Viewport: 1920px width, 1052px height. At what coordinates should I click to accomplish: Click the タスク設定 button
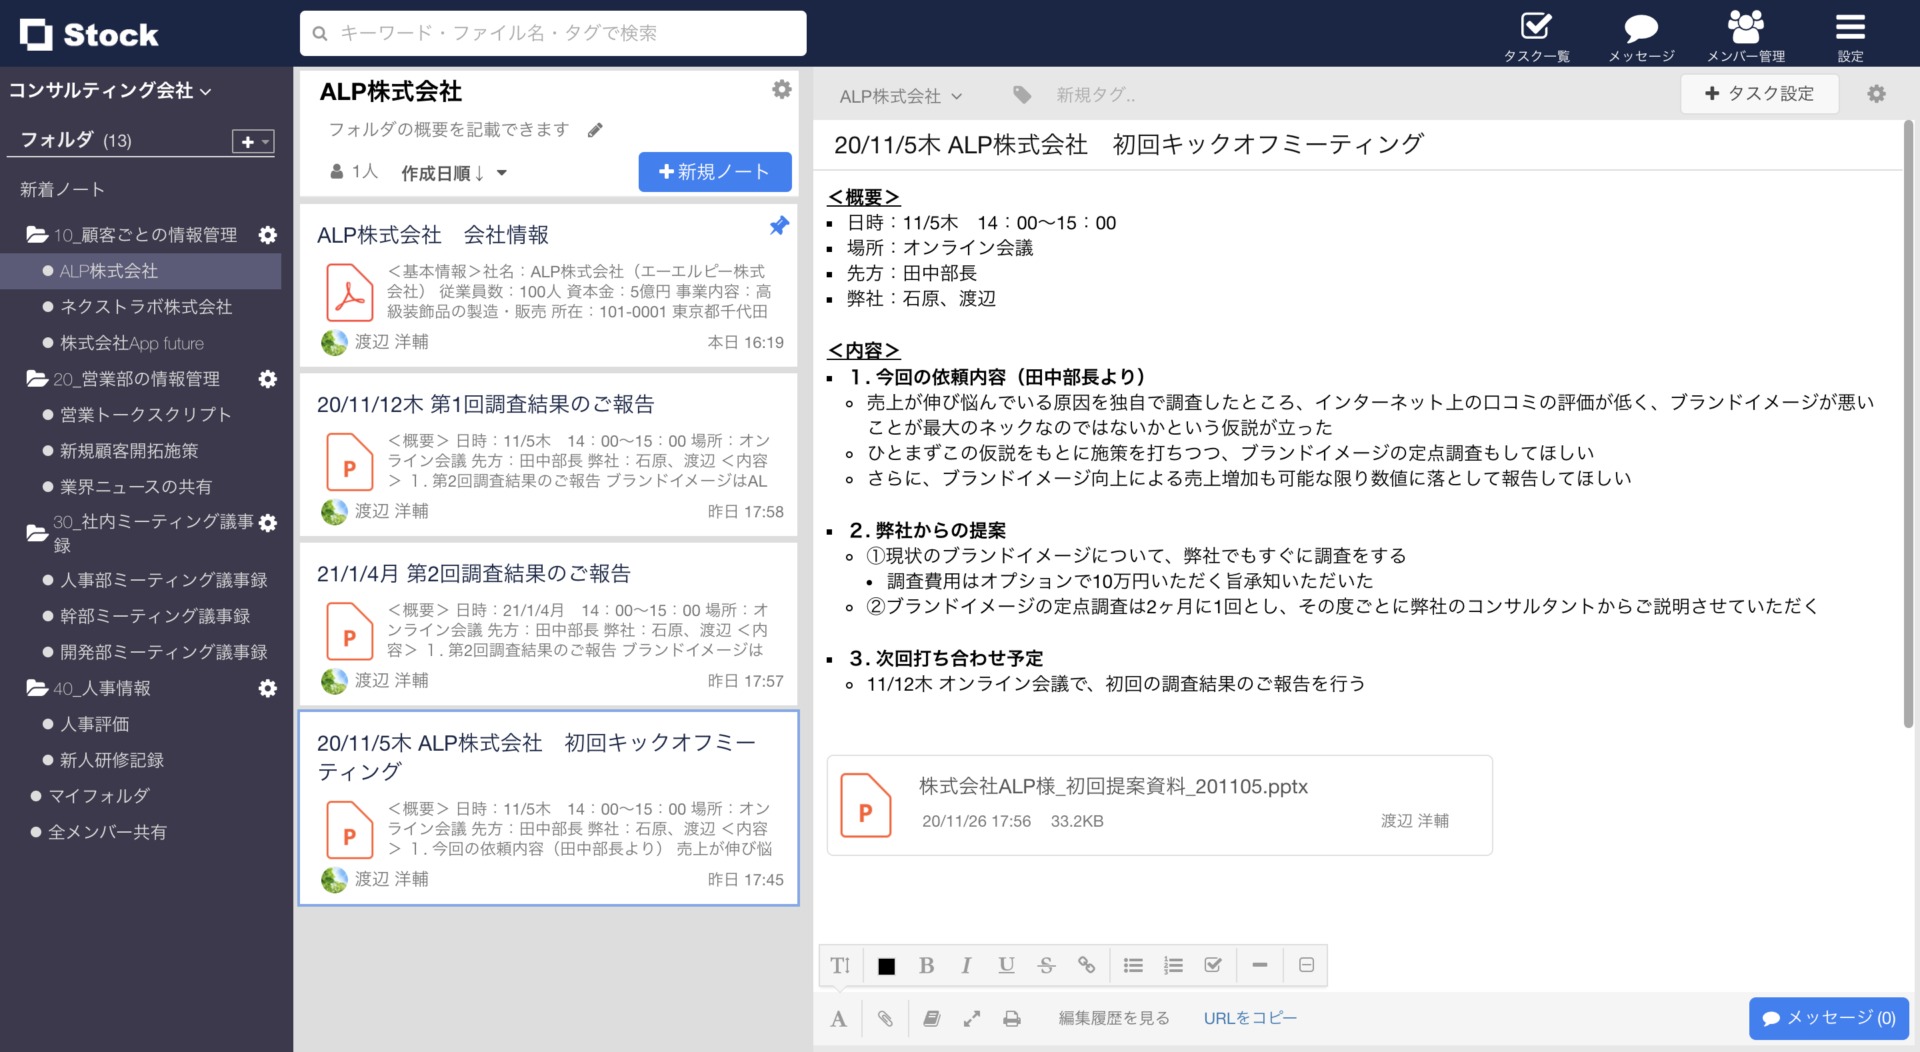1759,94
